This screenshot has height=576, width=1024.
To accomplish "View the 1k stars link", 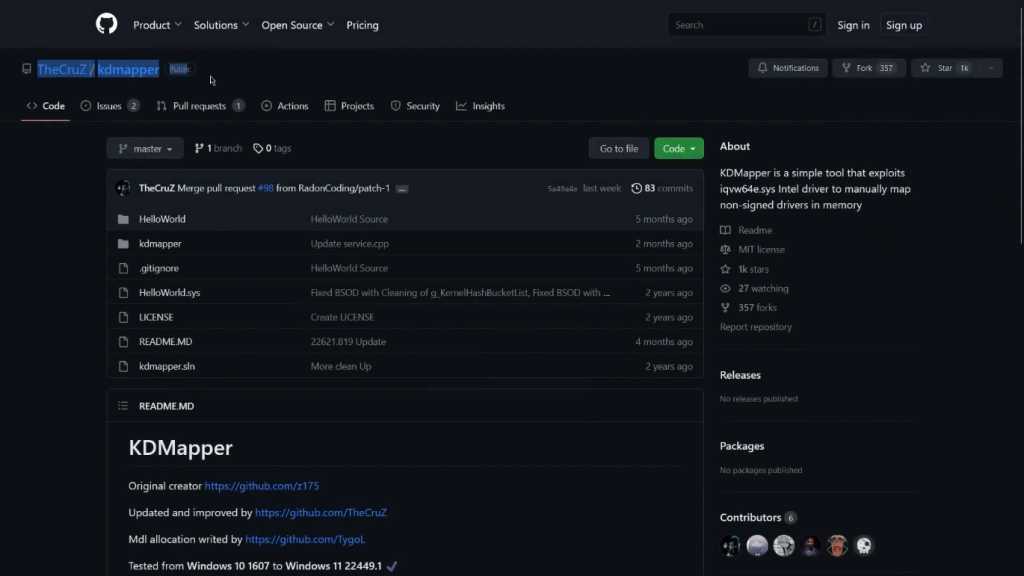I will coord(744,269).
